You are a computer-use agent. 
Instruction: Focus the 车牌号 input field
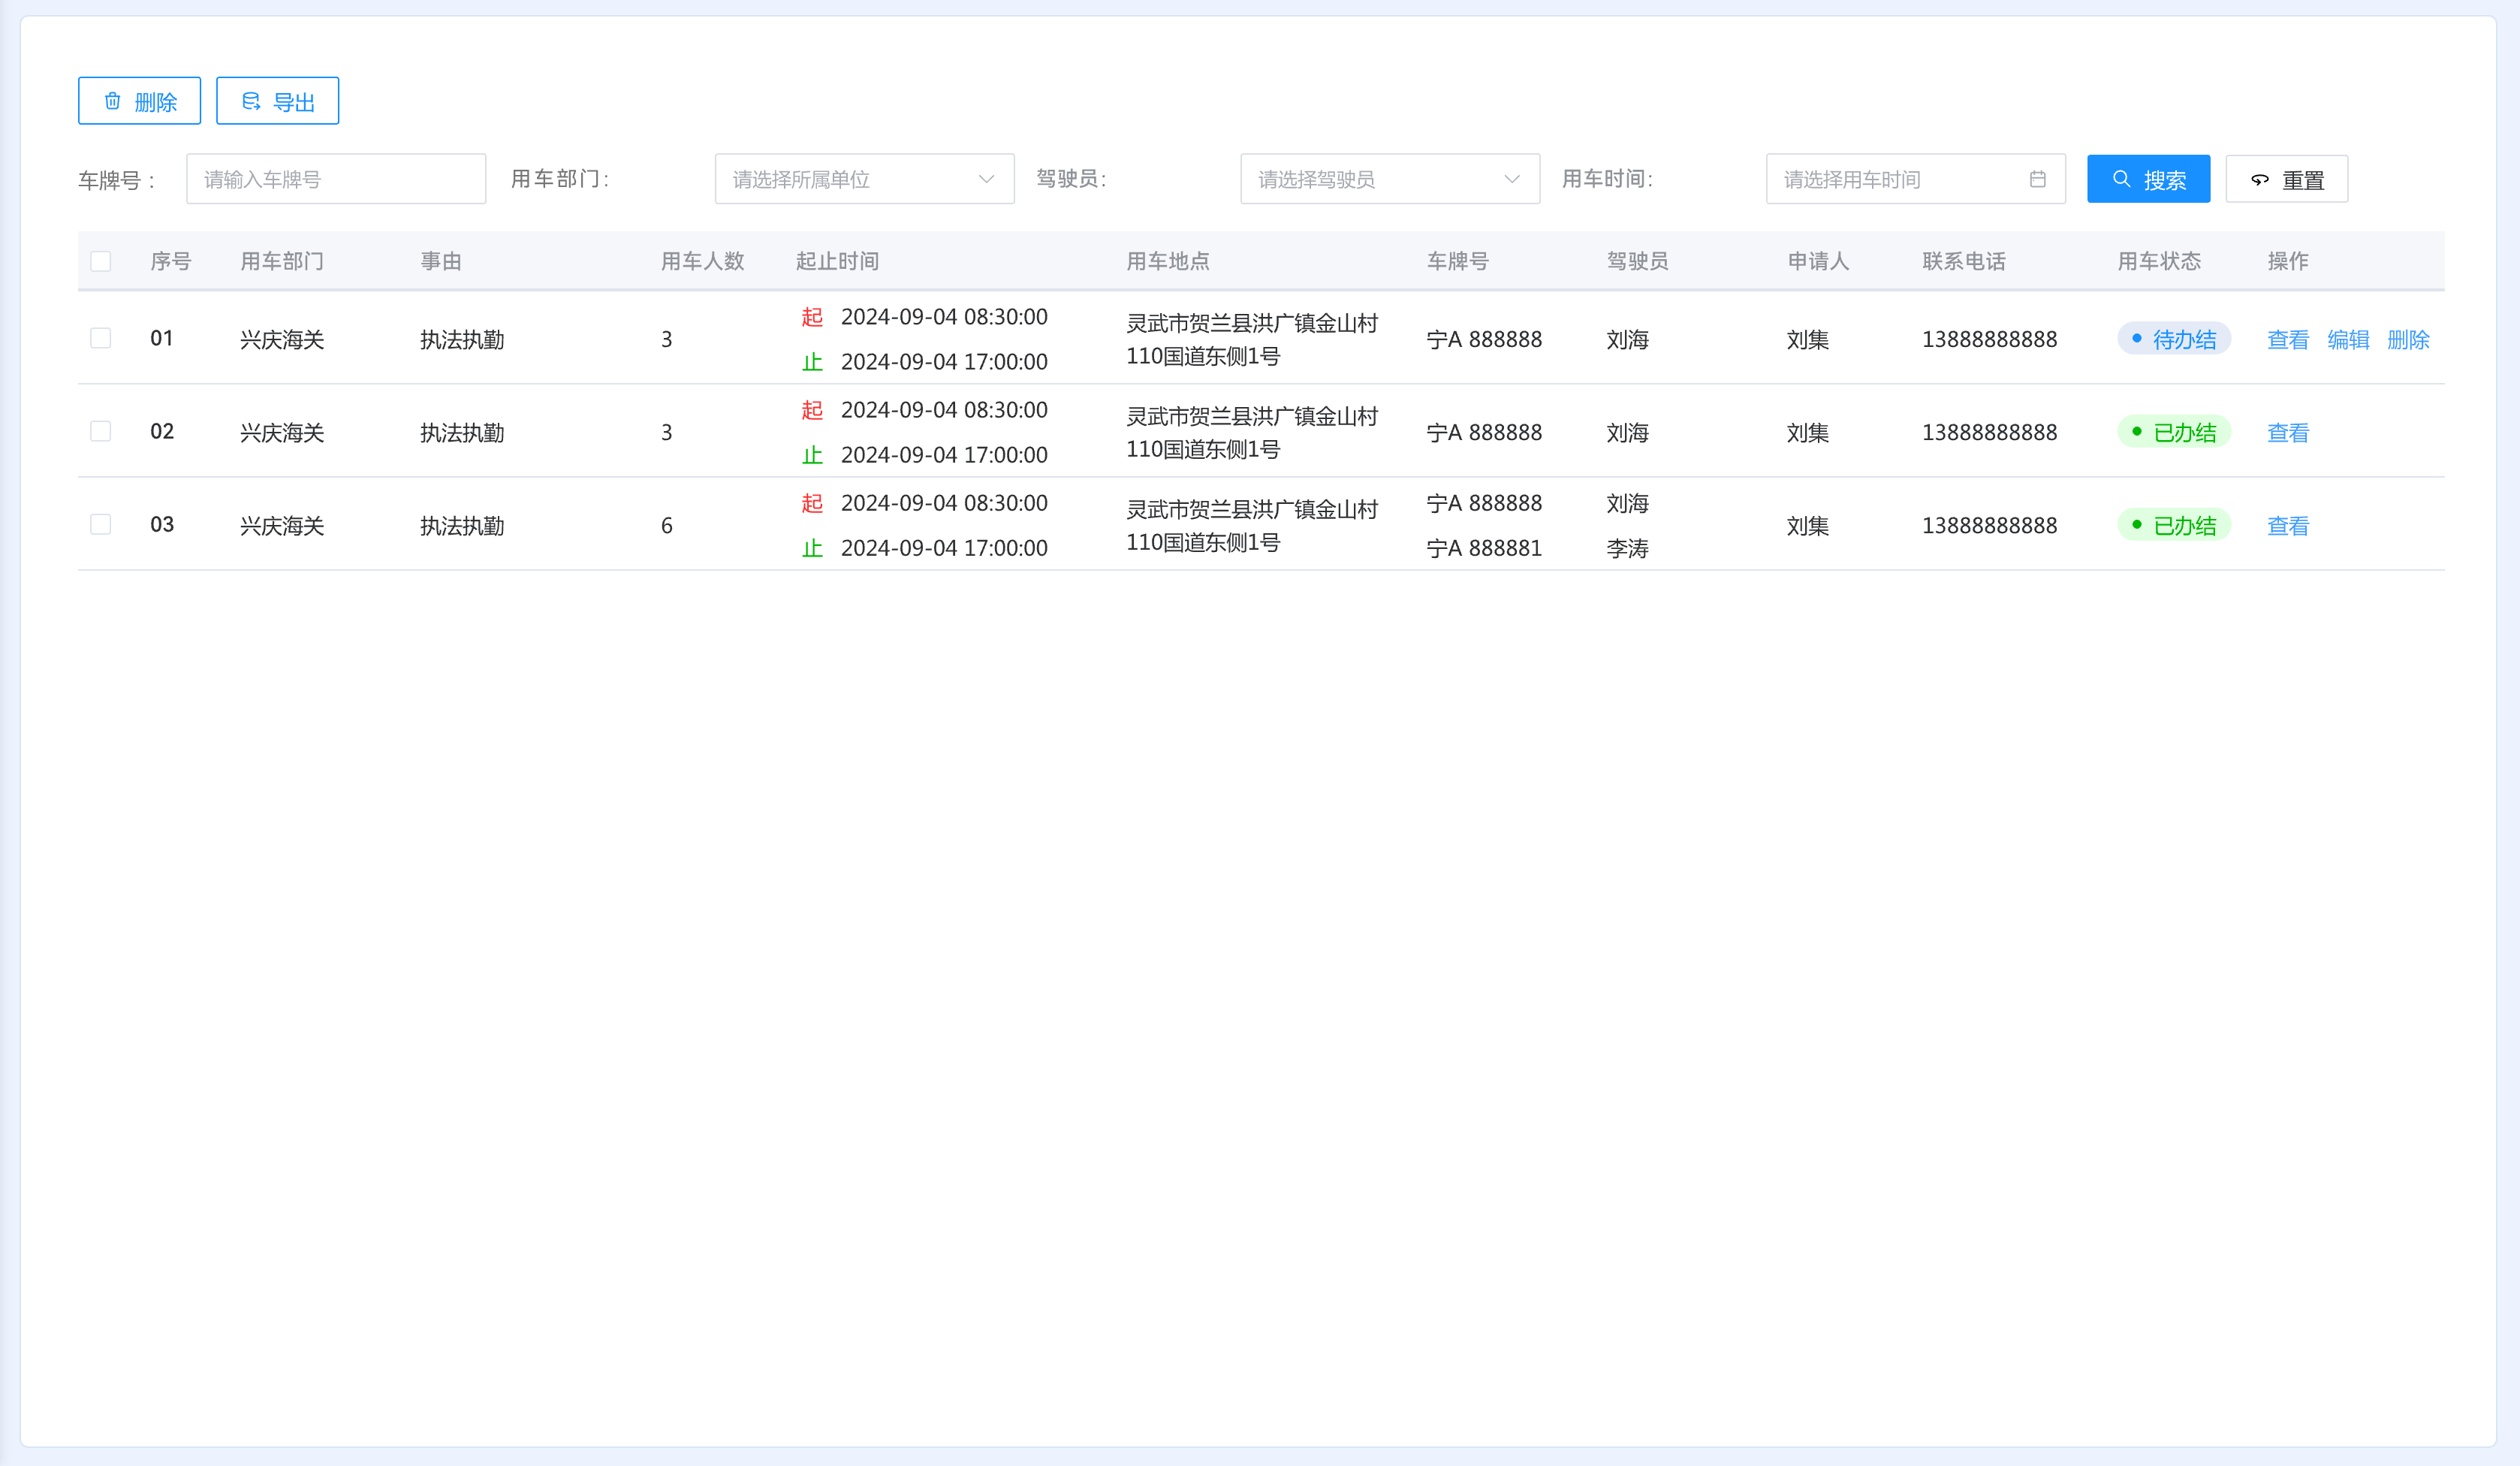(x=335, y=179)
